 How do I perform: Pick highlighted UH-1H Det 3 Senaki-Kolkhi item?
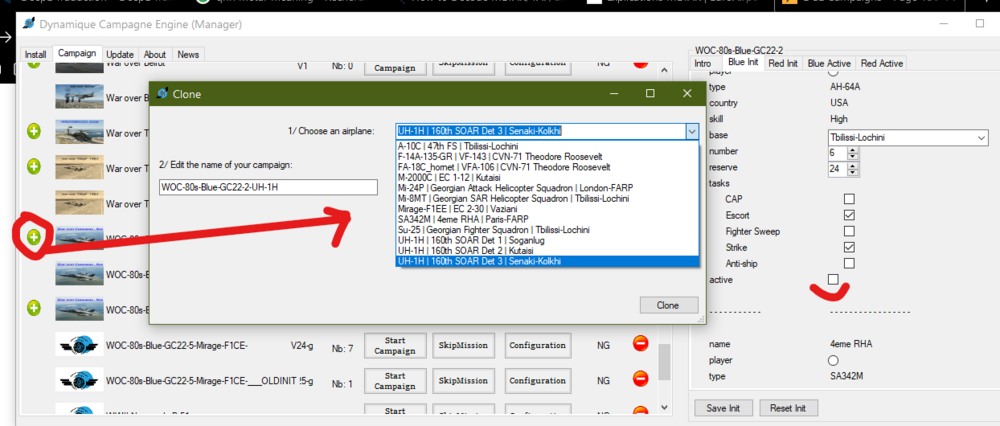click(548, 261)
